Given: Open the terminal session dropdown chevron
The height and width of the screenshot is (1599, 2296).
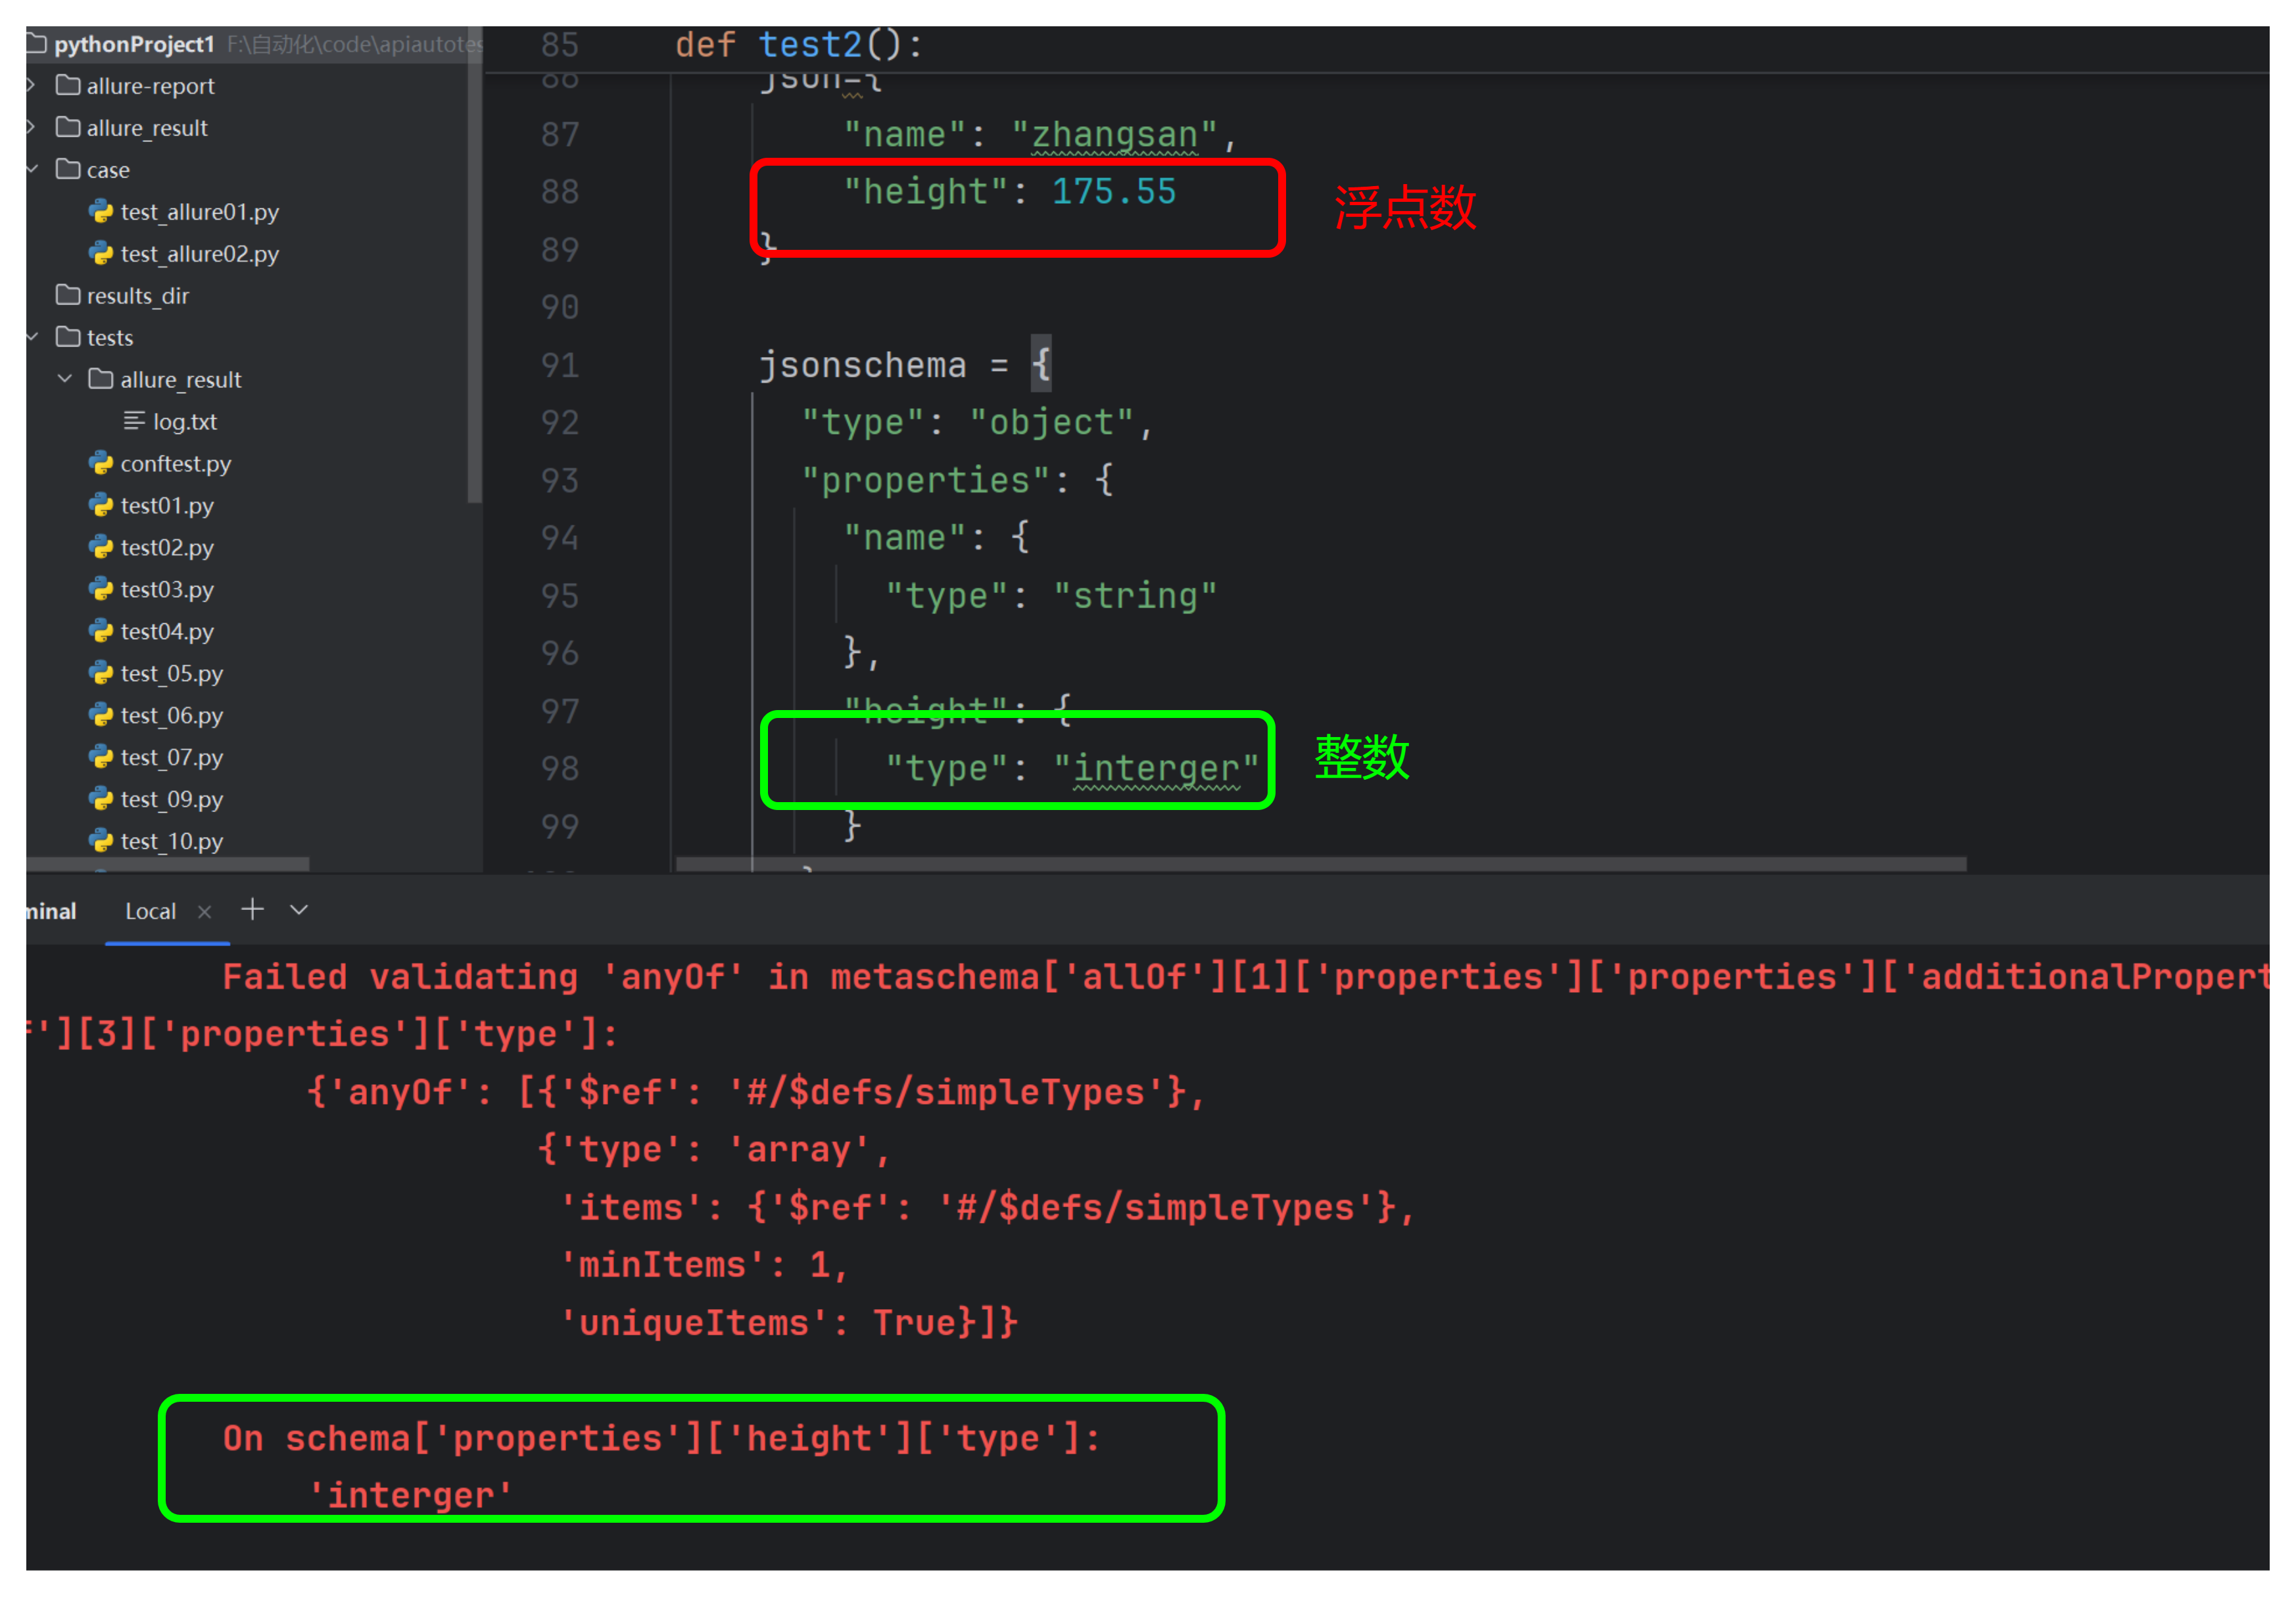Looking at the screenshot, I should click(x=299, y=910).
